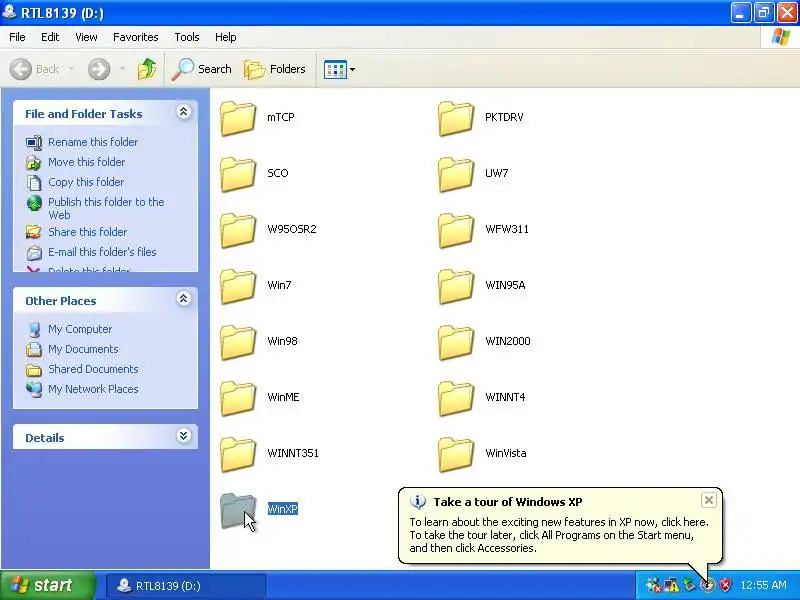The height and width of the screenshot is (600, 800).
Task: Select the WinME folder icon
Action: click(238, 399)
